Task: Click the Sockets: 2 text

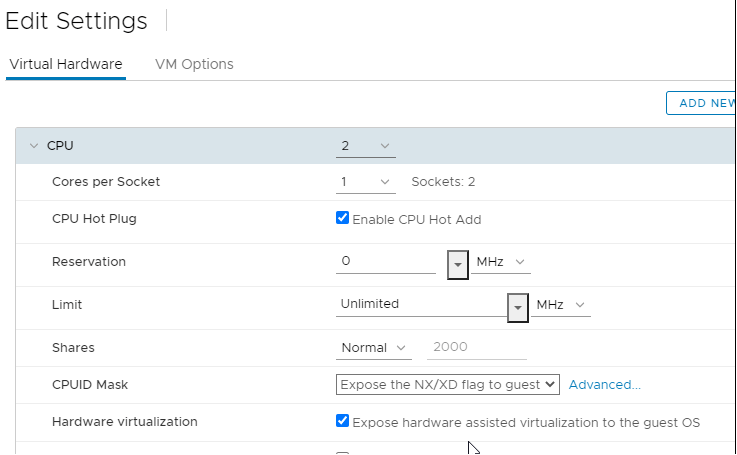Action: (443, 182)
